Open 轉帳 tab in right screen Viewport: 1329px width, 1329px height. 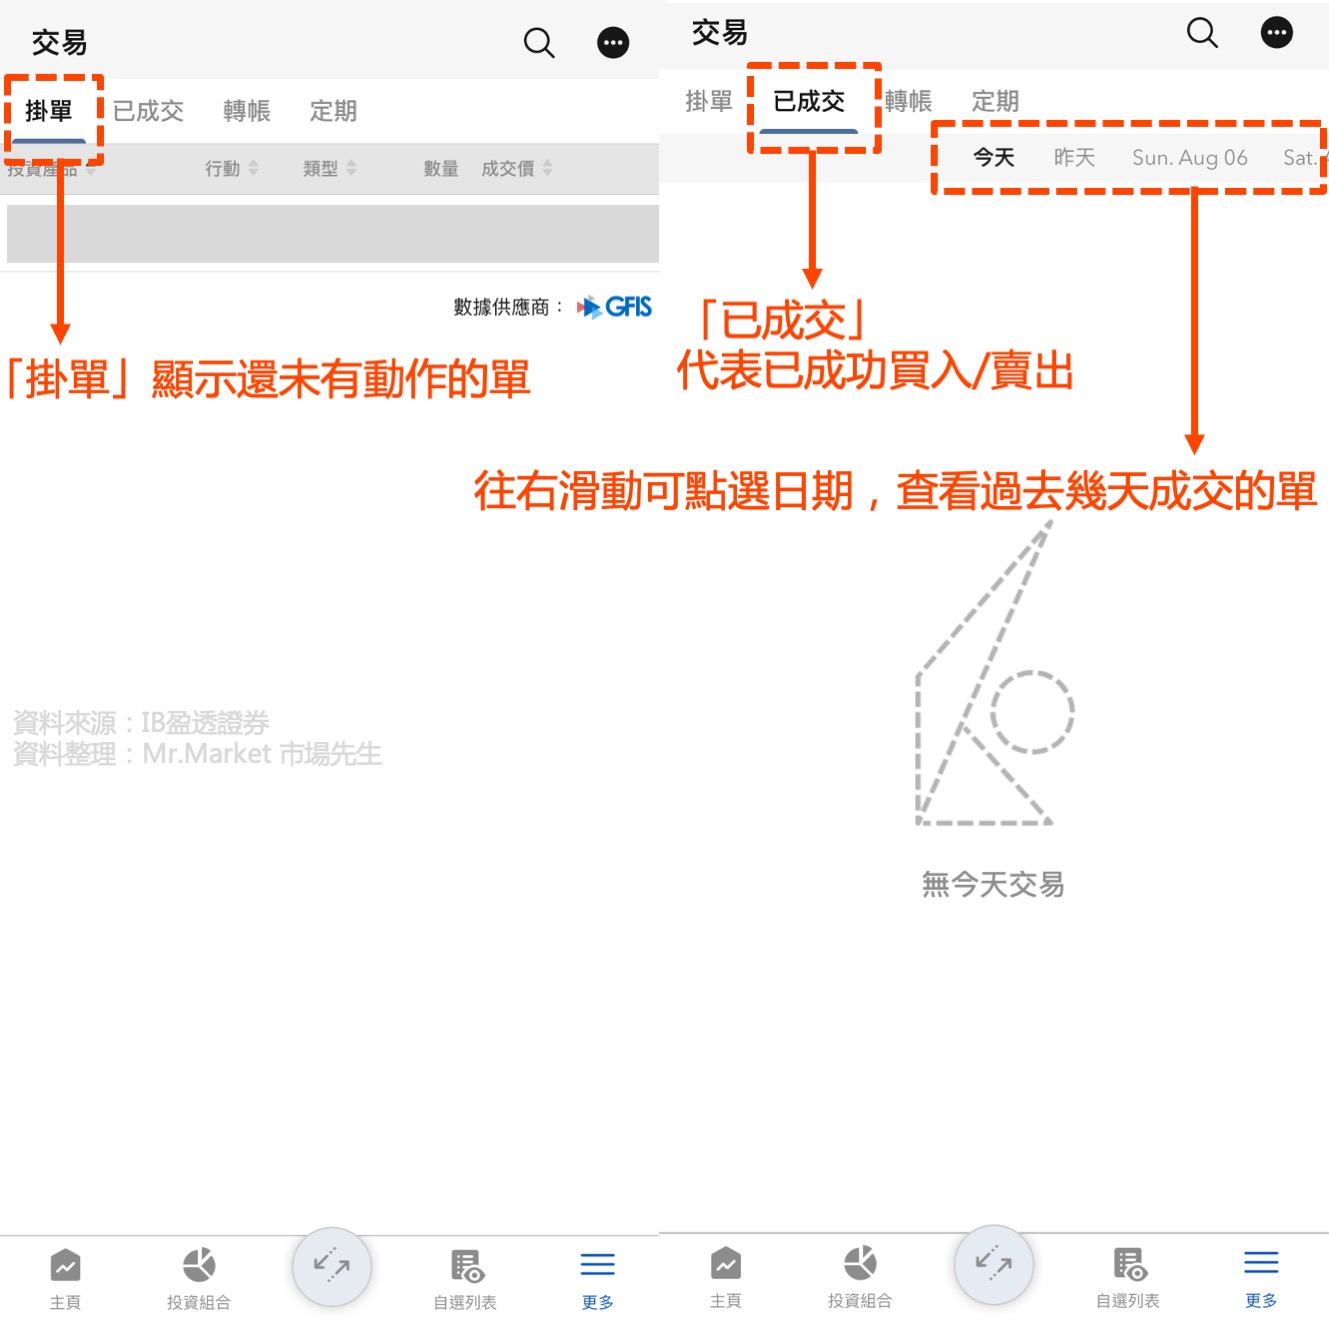909,101
